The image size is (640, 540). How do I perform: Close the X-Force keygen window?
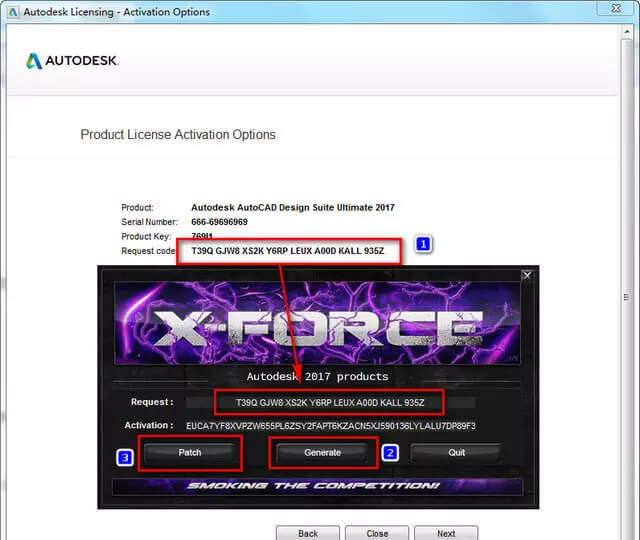tap(527, 276)
